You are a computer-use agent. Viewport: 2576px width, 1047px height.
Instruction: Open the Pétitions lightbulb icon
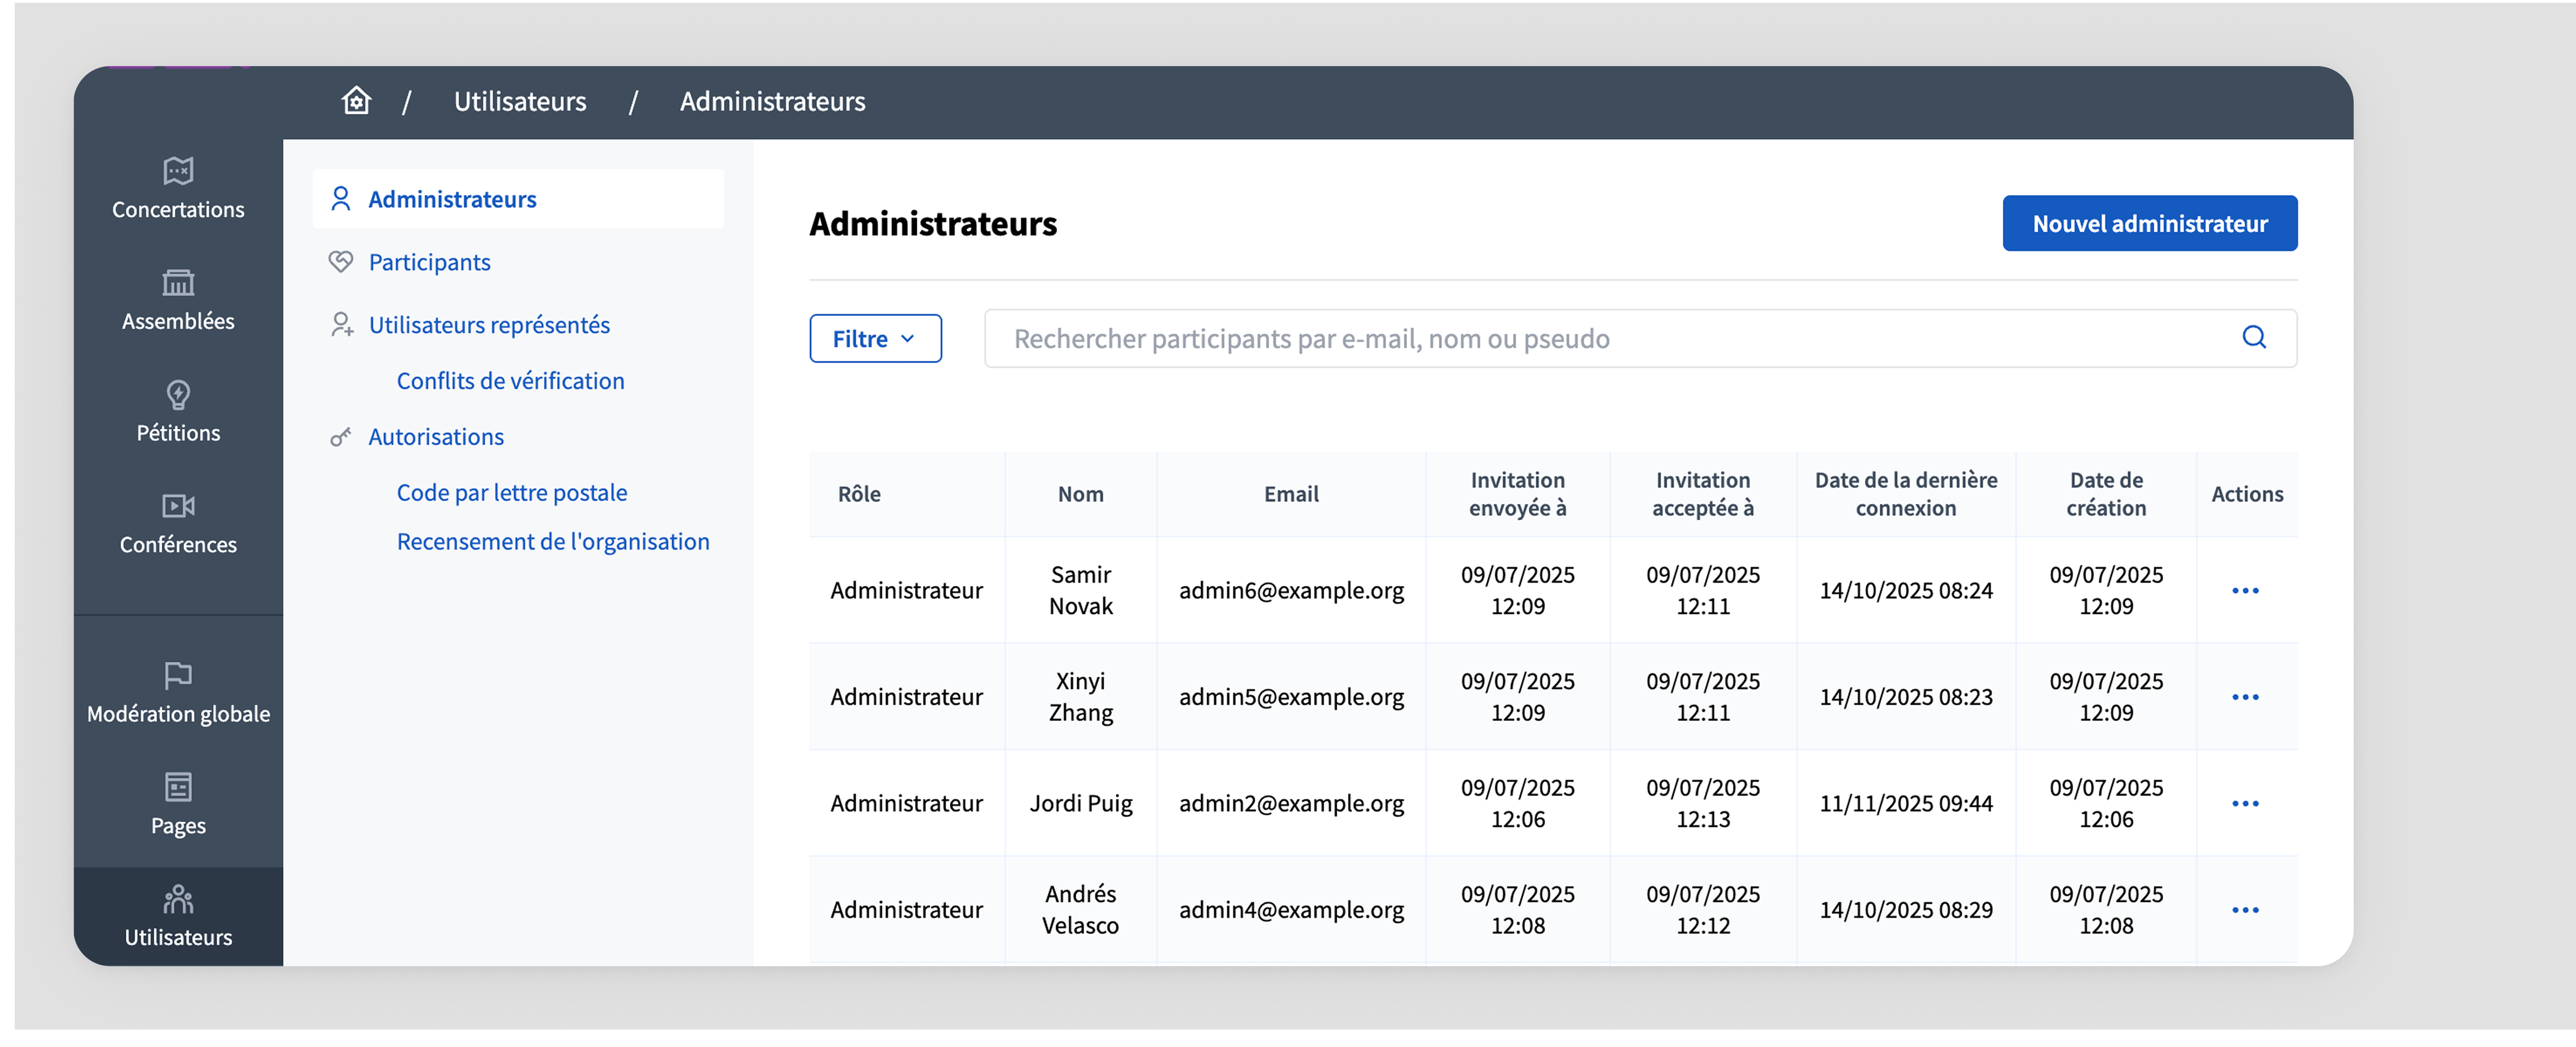[x=178, y=395]
